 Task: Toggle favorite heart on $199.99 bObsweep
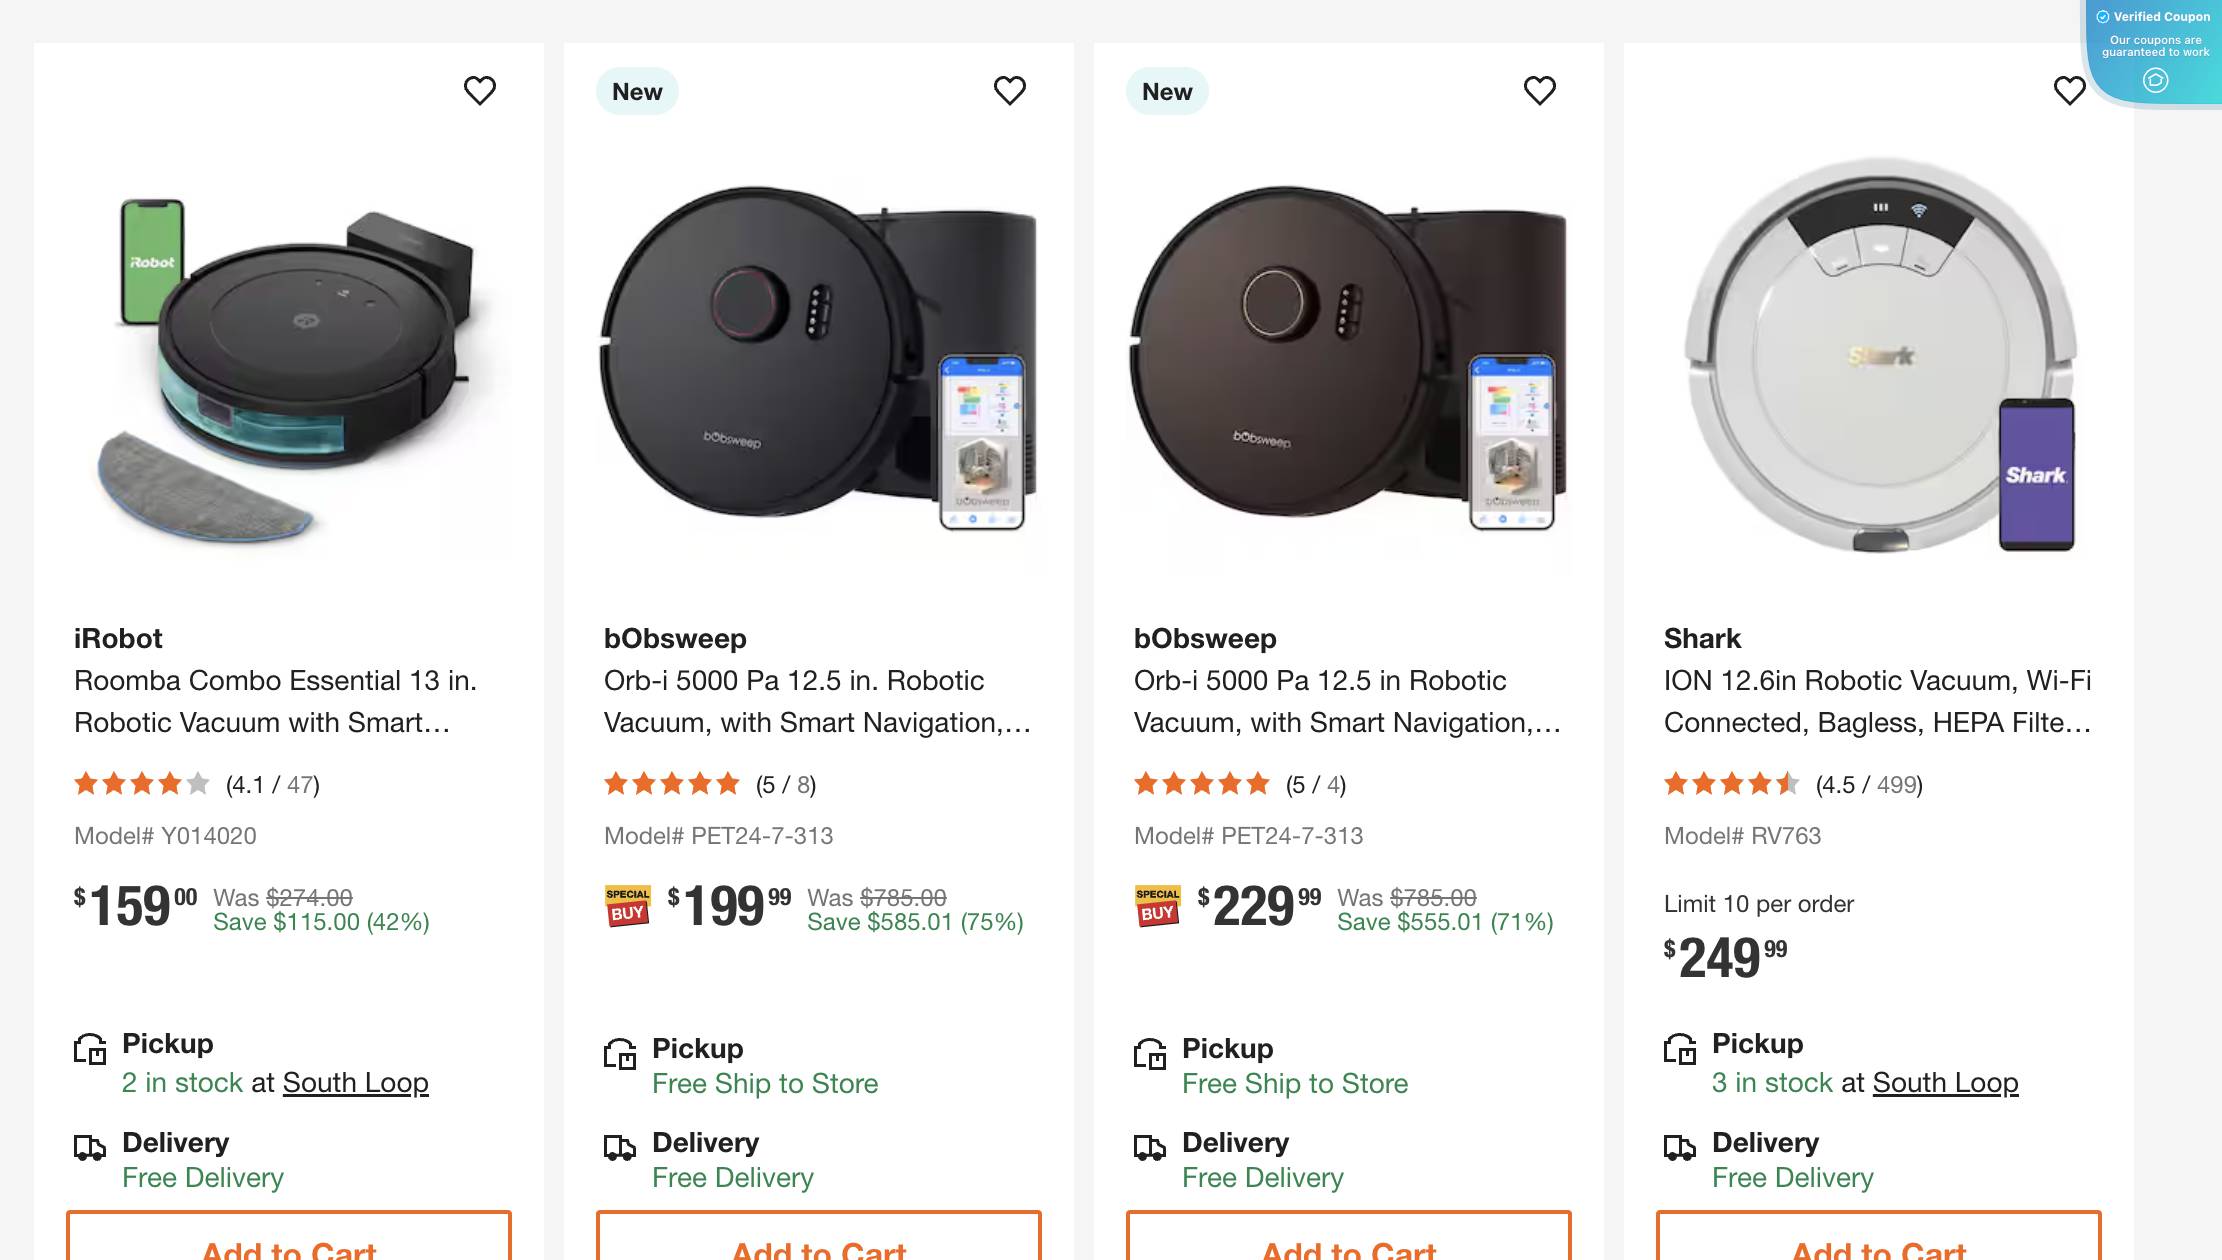pos(1010,90)
